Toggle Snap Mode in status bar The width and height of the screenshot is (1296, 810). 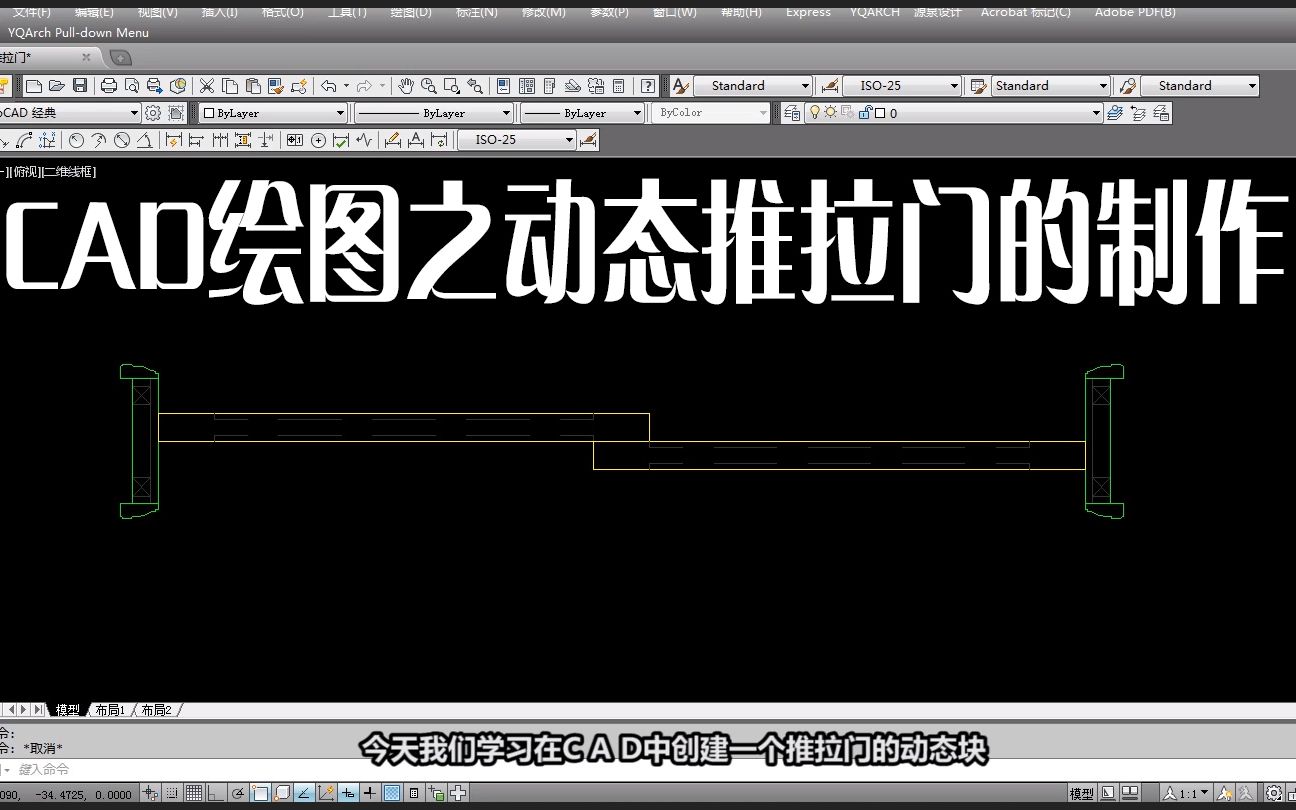[x=173, y=794]
